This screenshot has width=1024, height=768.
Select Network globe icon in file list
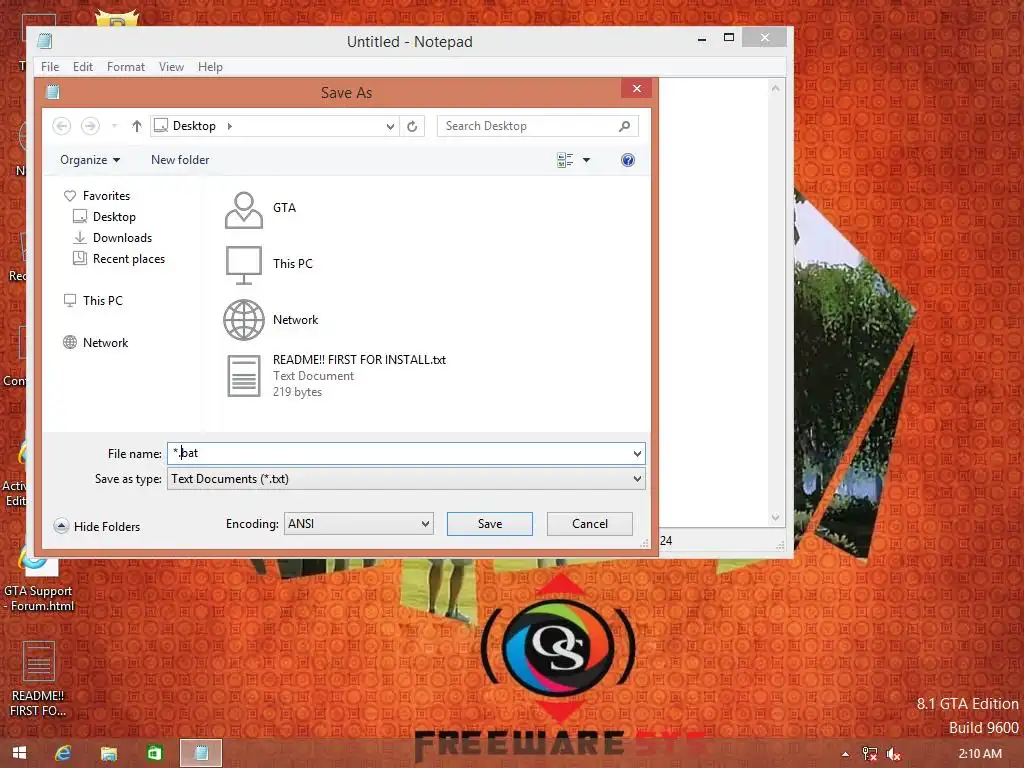pos(244,320)
